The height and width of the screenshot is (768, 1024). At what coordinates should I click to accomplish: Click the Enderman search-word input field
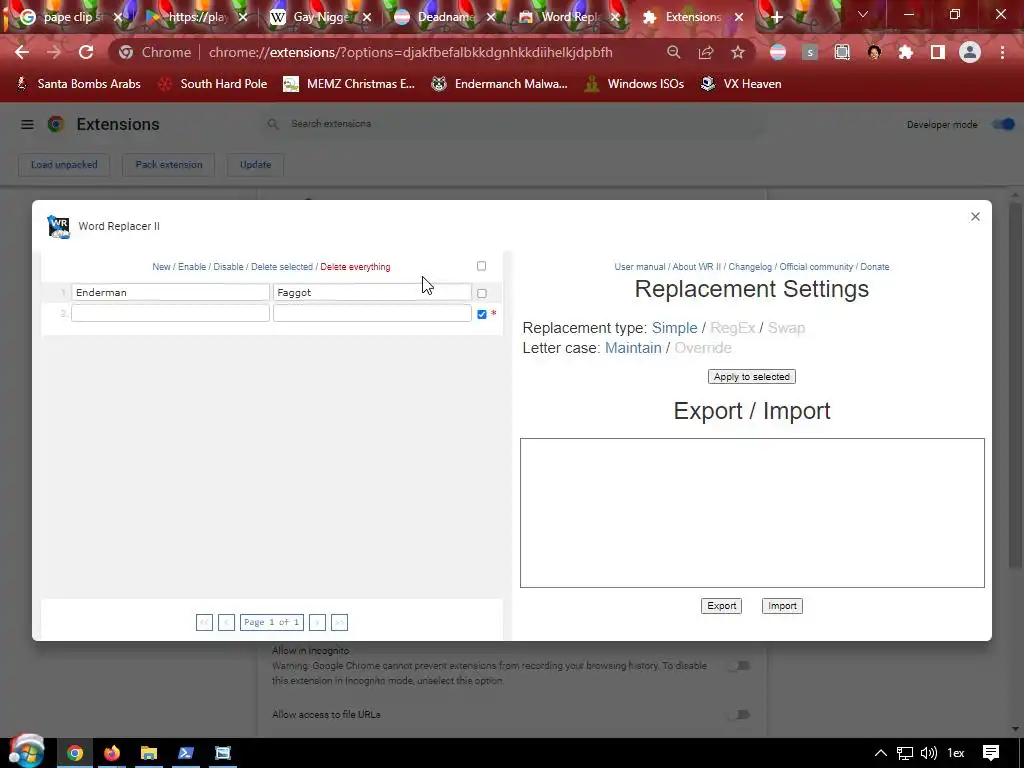coord(170,293)
